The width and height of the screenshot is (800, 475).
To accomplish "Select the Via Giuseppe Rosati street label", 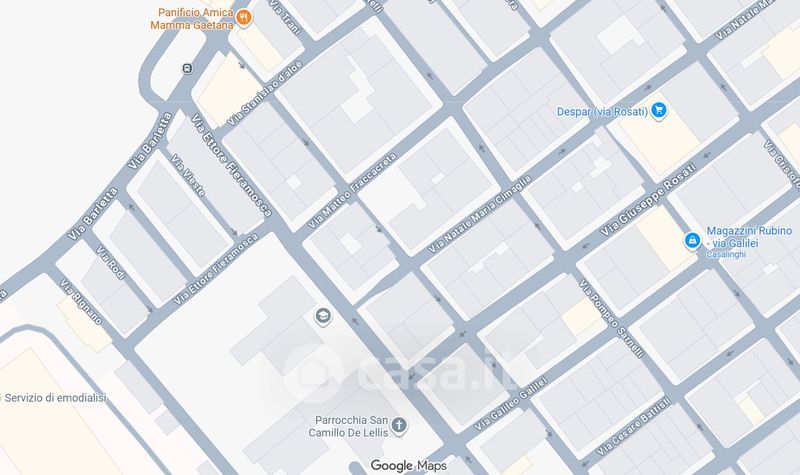I will coord(647,199).
